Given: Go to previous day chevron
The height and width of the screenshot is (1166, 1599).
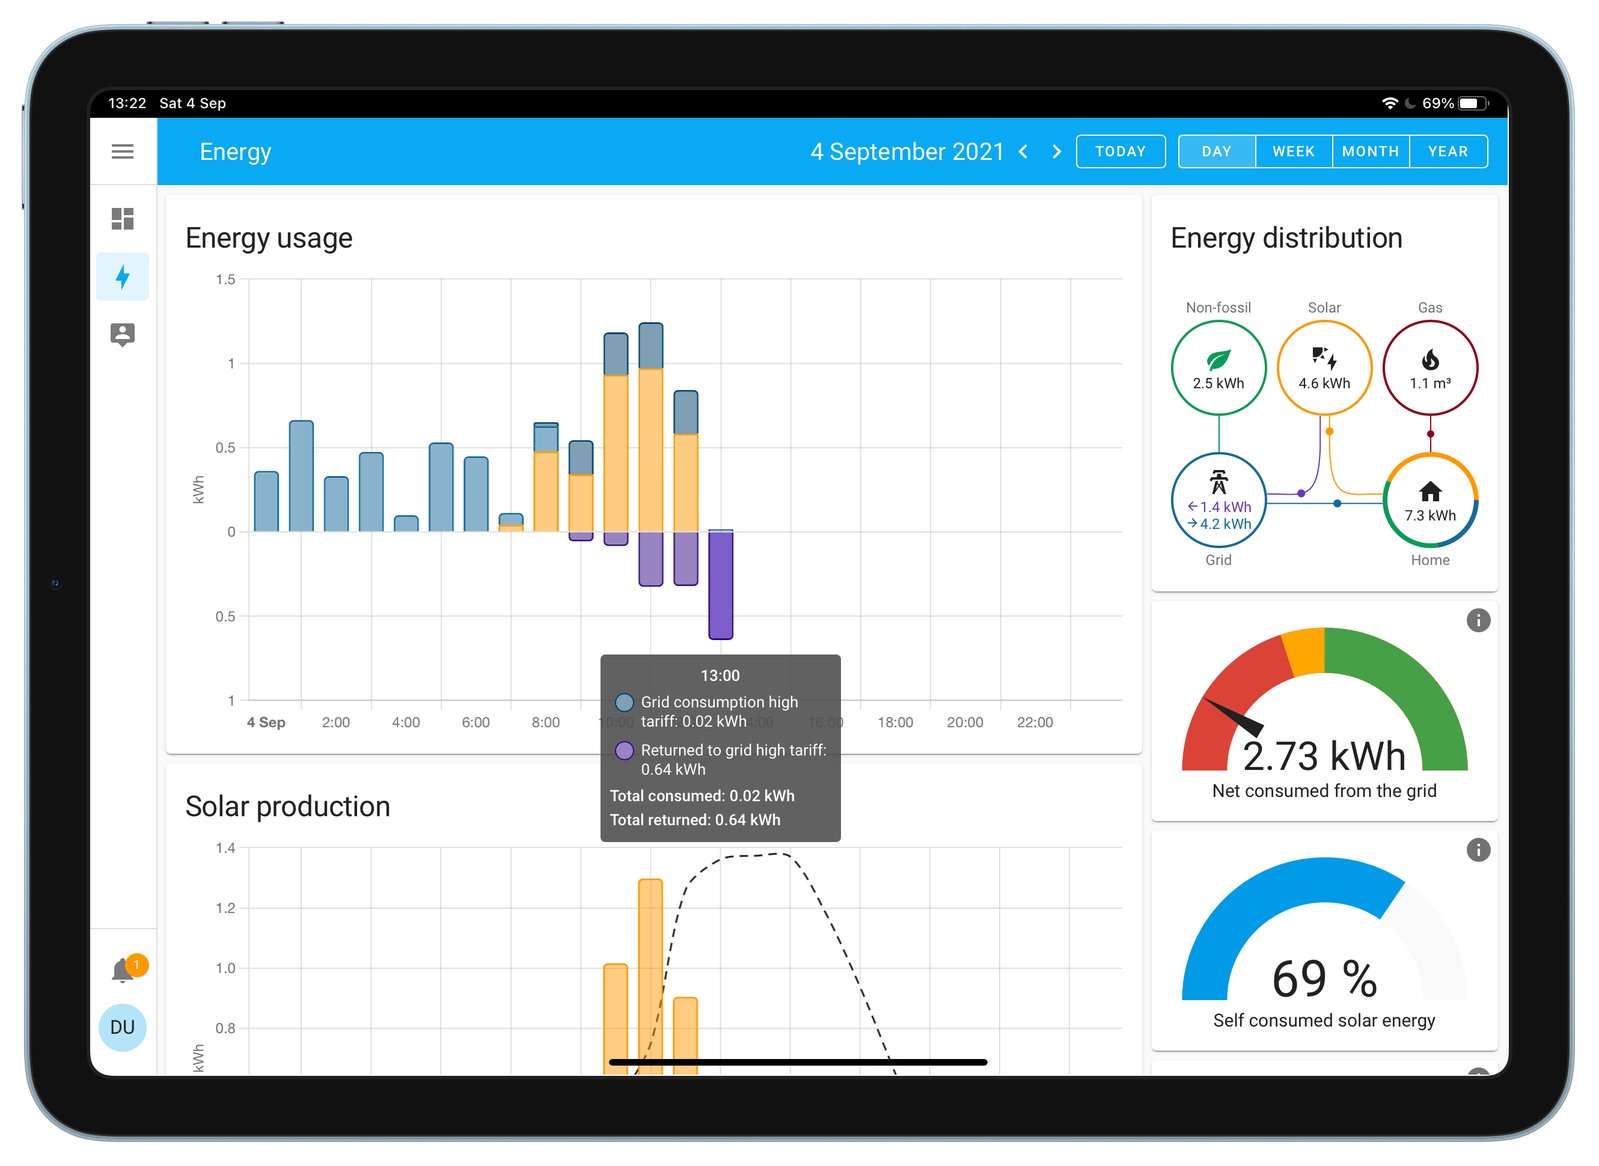Looking at the screenshot, I should (1023, 151).
